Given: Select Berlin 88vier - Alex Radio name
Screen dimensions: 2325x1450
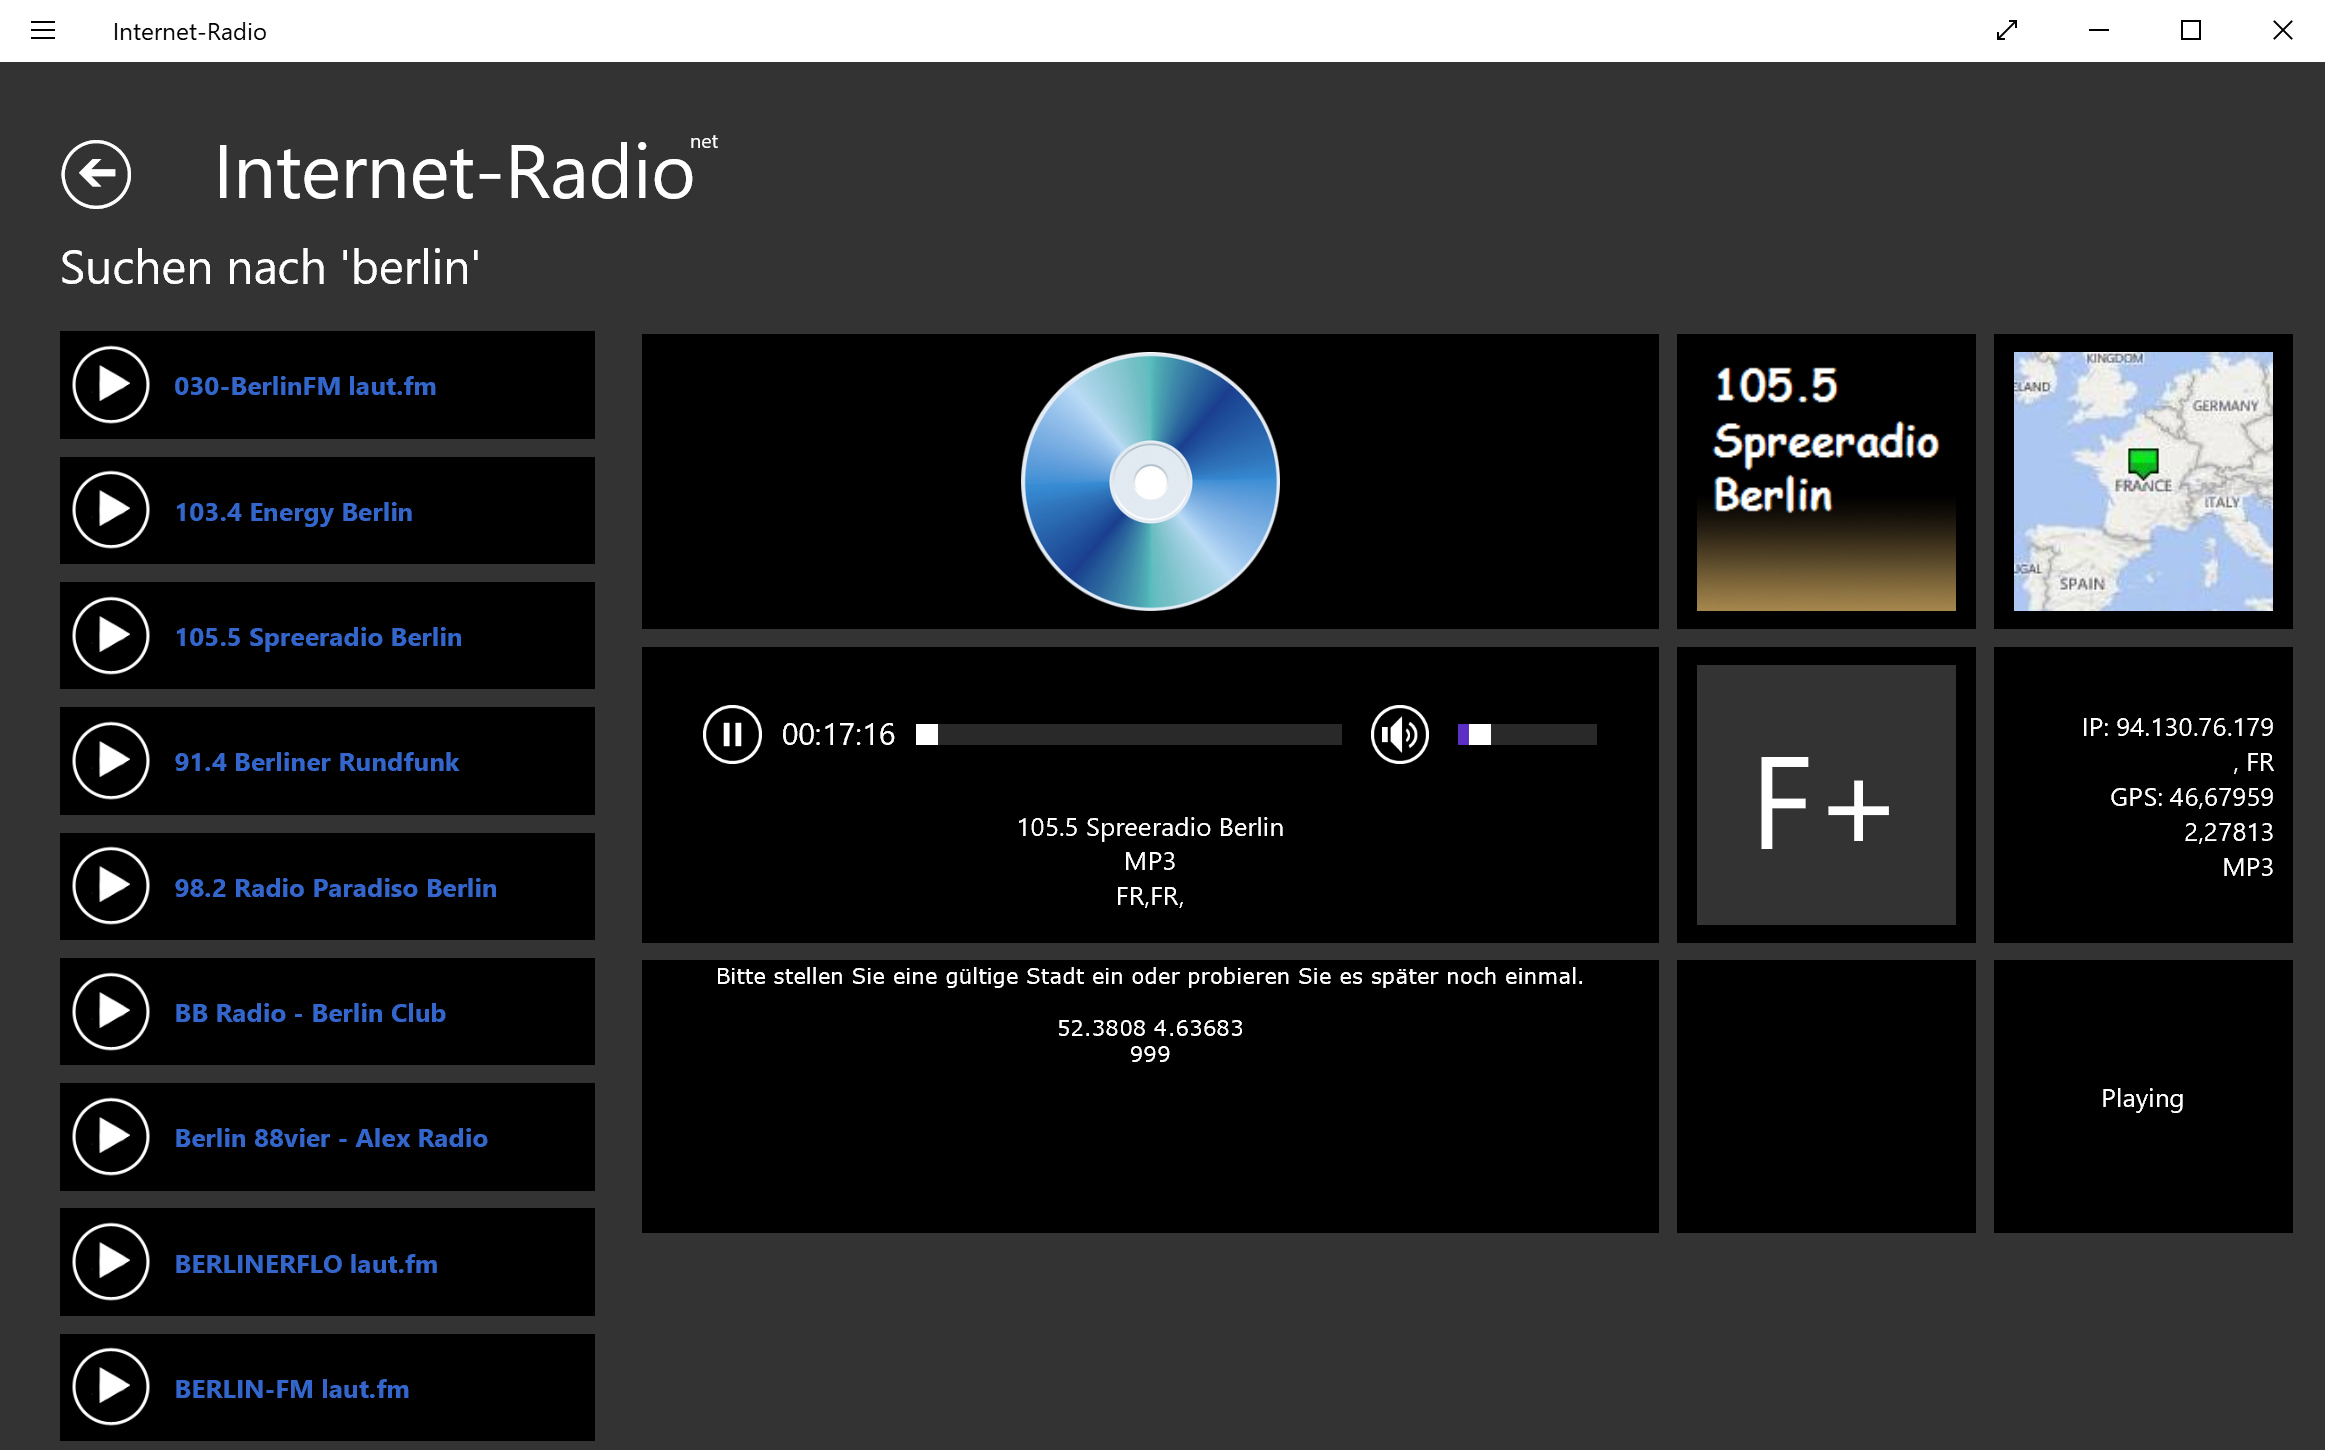Looking at the screenshot, I should pyautogui.click(x=331, y=1138).
